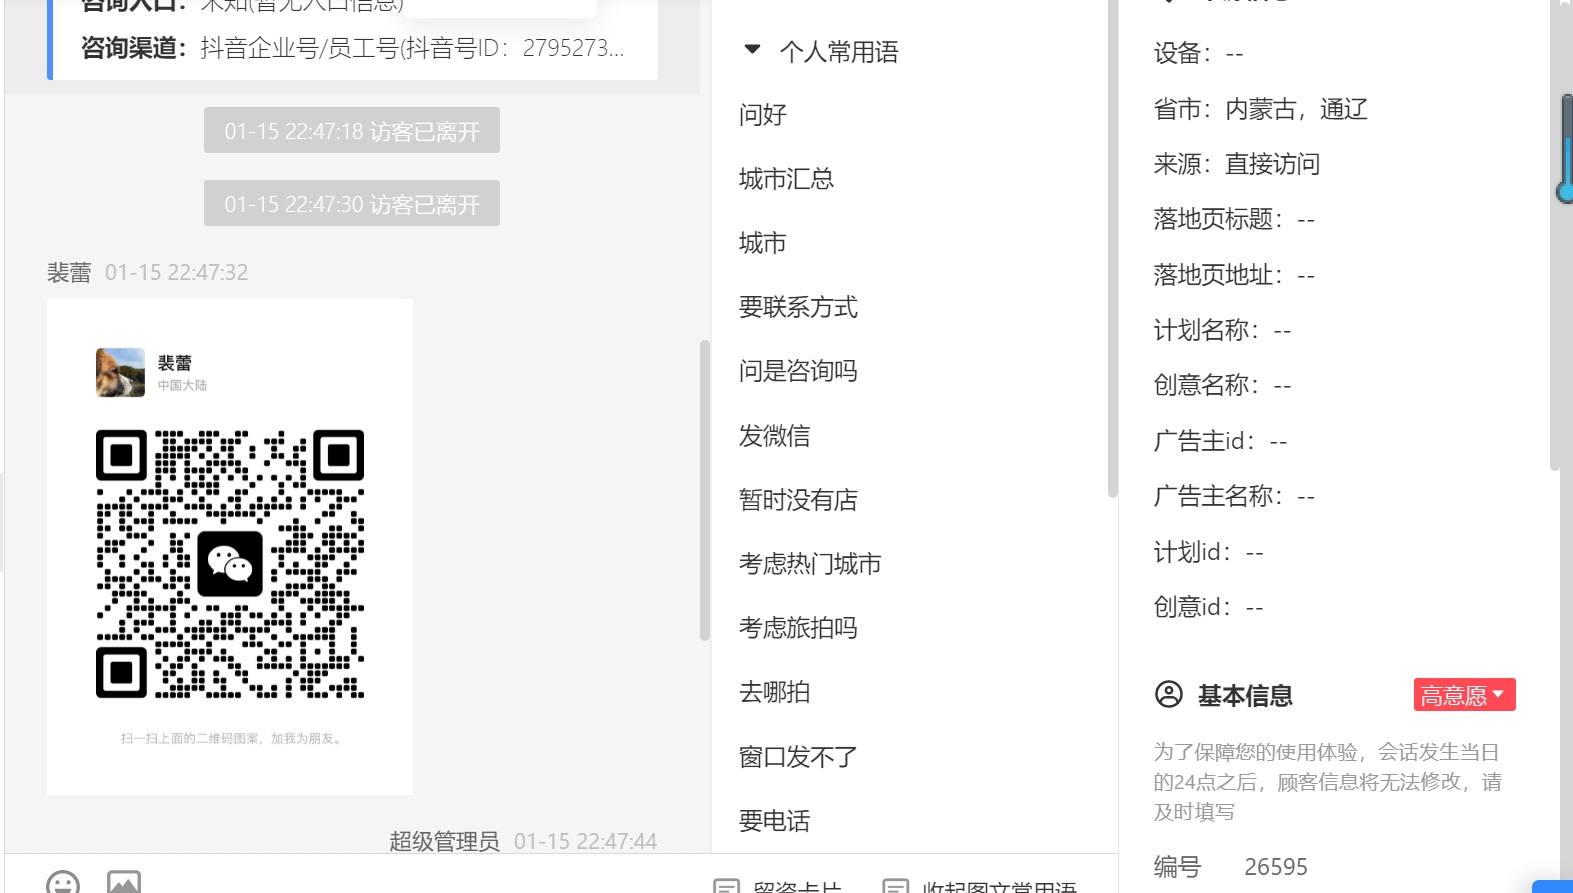
Task: Click the quick phrases panel scrollbar
Action: pyautogui.click(x=1112, y=248)
